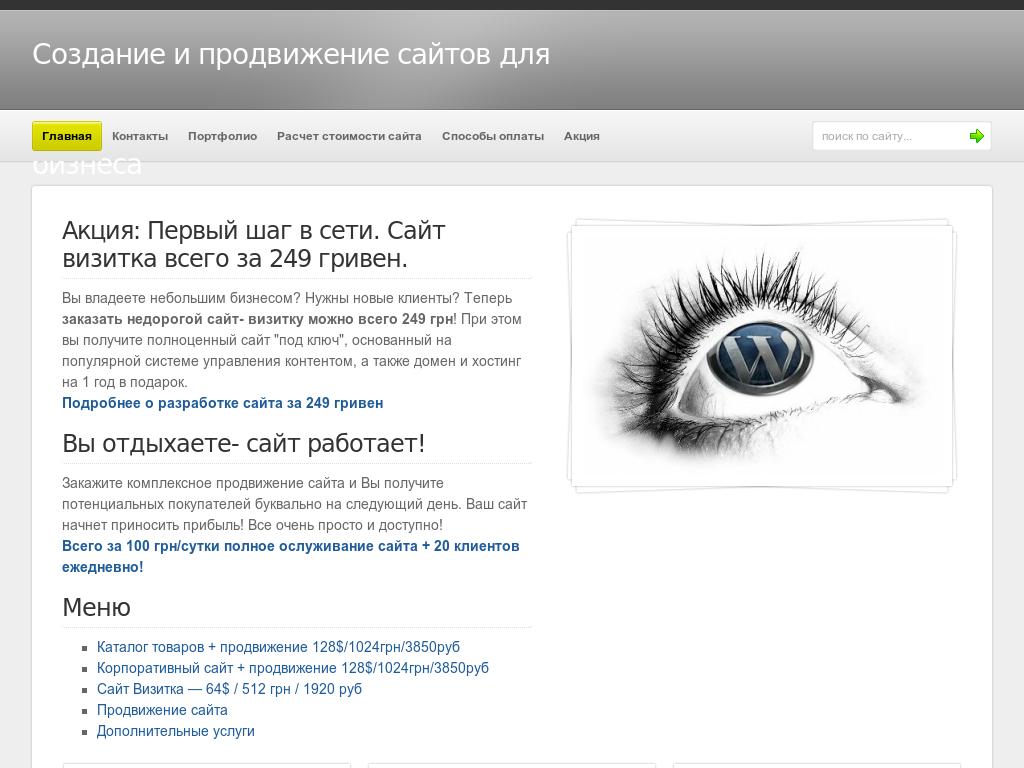Open Подробнее о разработке сайта за 249 гривен link

[223, 403]
